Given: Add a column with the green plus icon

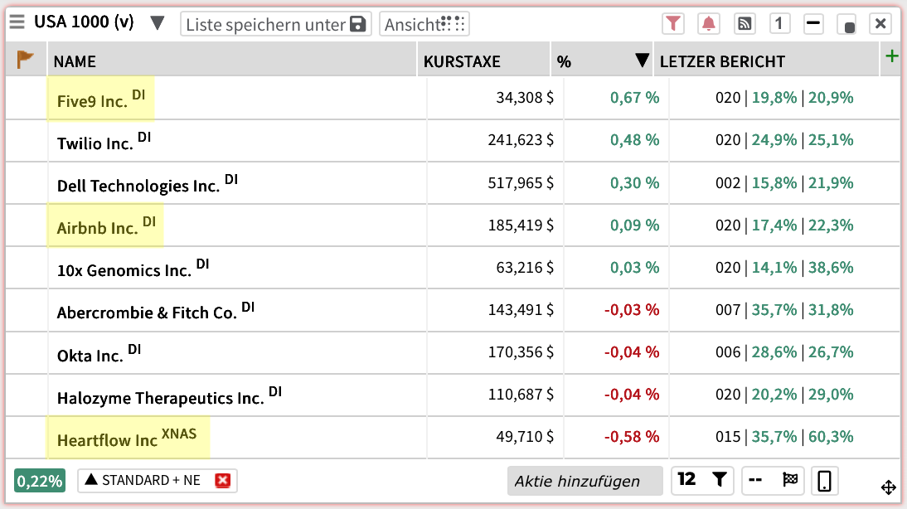Looking at the screenshot, I should pyautogui.click(x=892, y=56).
